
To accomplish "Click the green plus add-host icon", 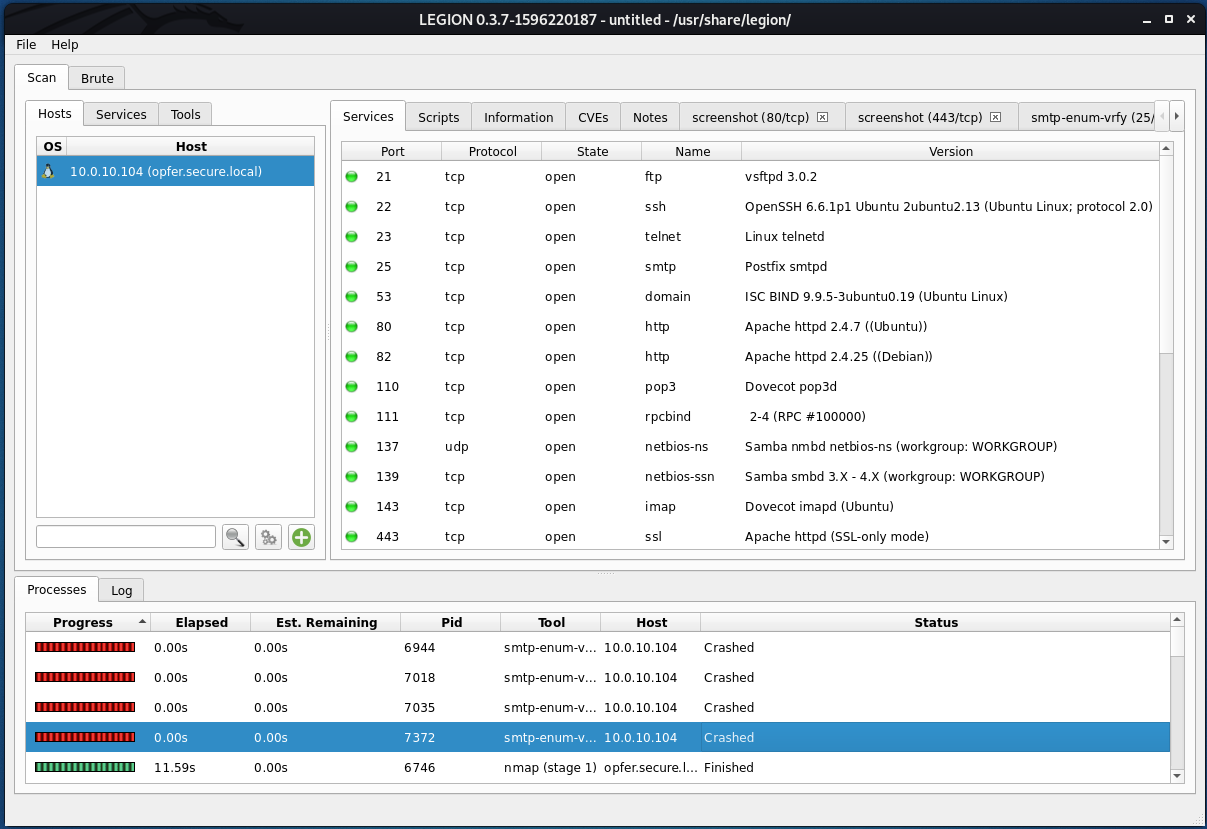I will point(301,537).
